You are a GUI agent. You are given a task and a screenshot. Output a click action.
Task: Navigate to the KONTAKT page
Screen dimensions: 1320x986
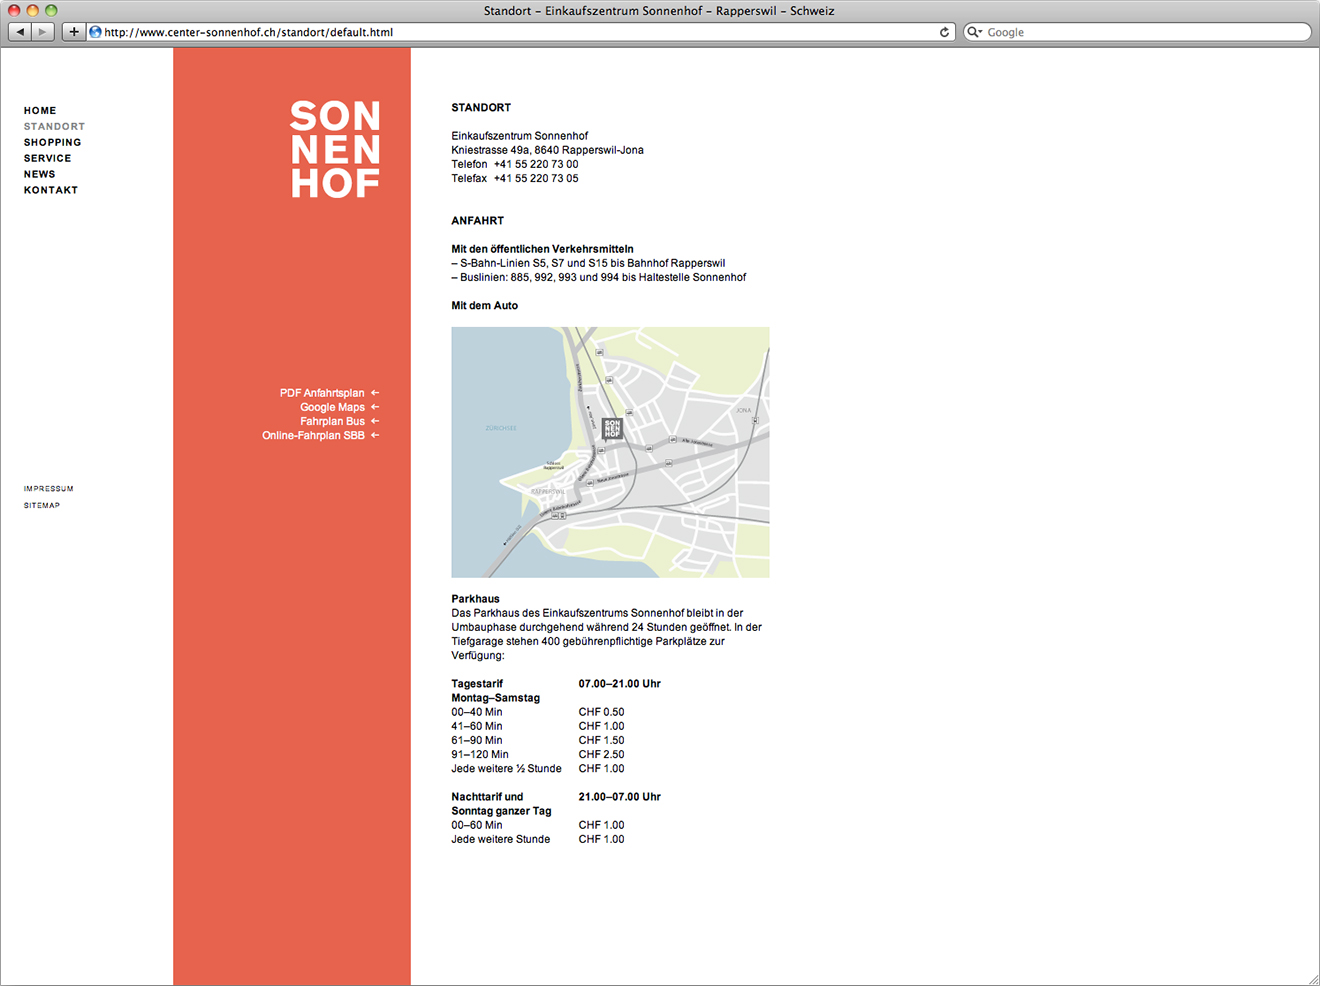(51, 190)
